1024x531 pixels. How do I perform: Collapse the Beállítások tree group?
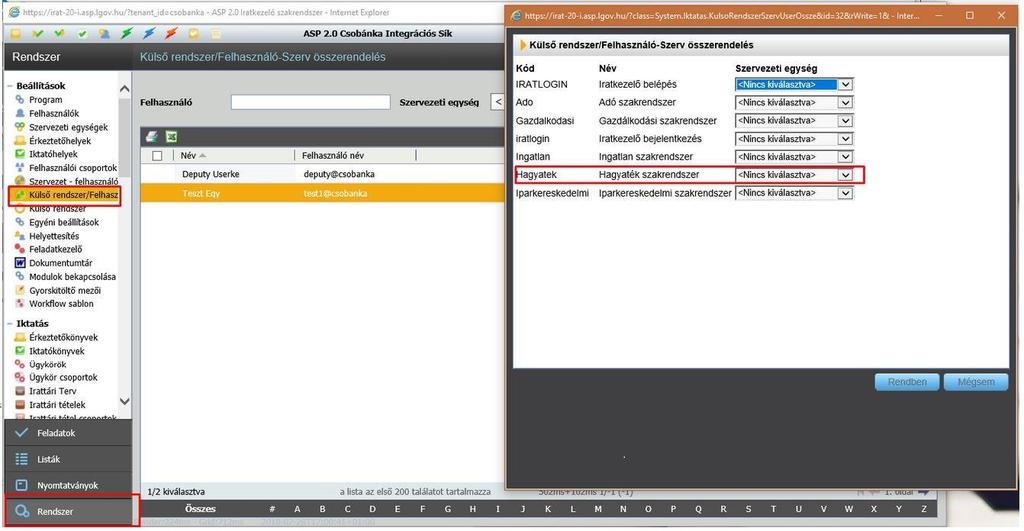coord(10,86)
